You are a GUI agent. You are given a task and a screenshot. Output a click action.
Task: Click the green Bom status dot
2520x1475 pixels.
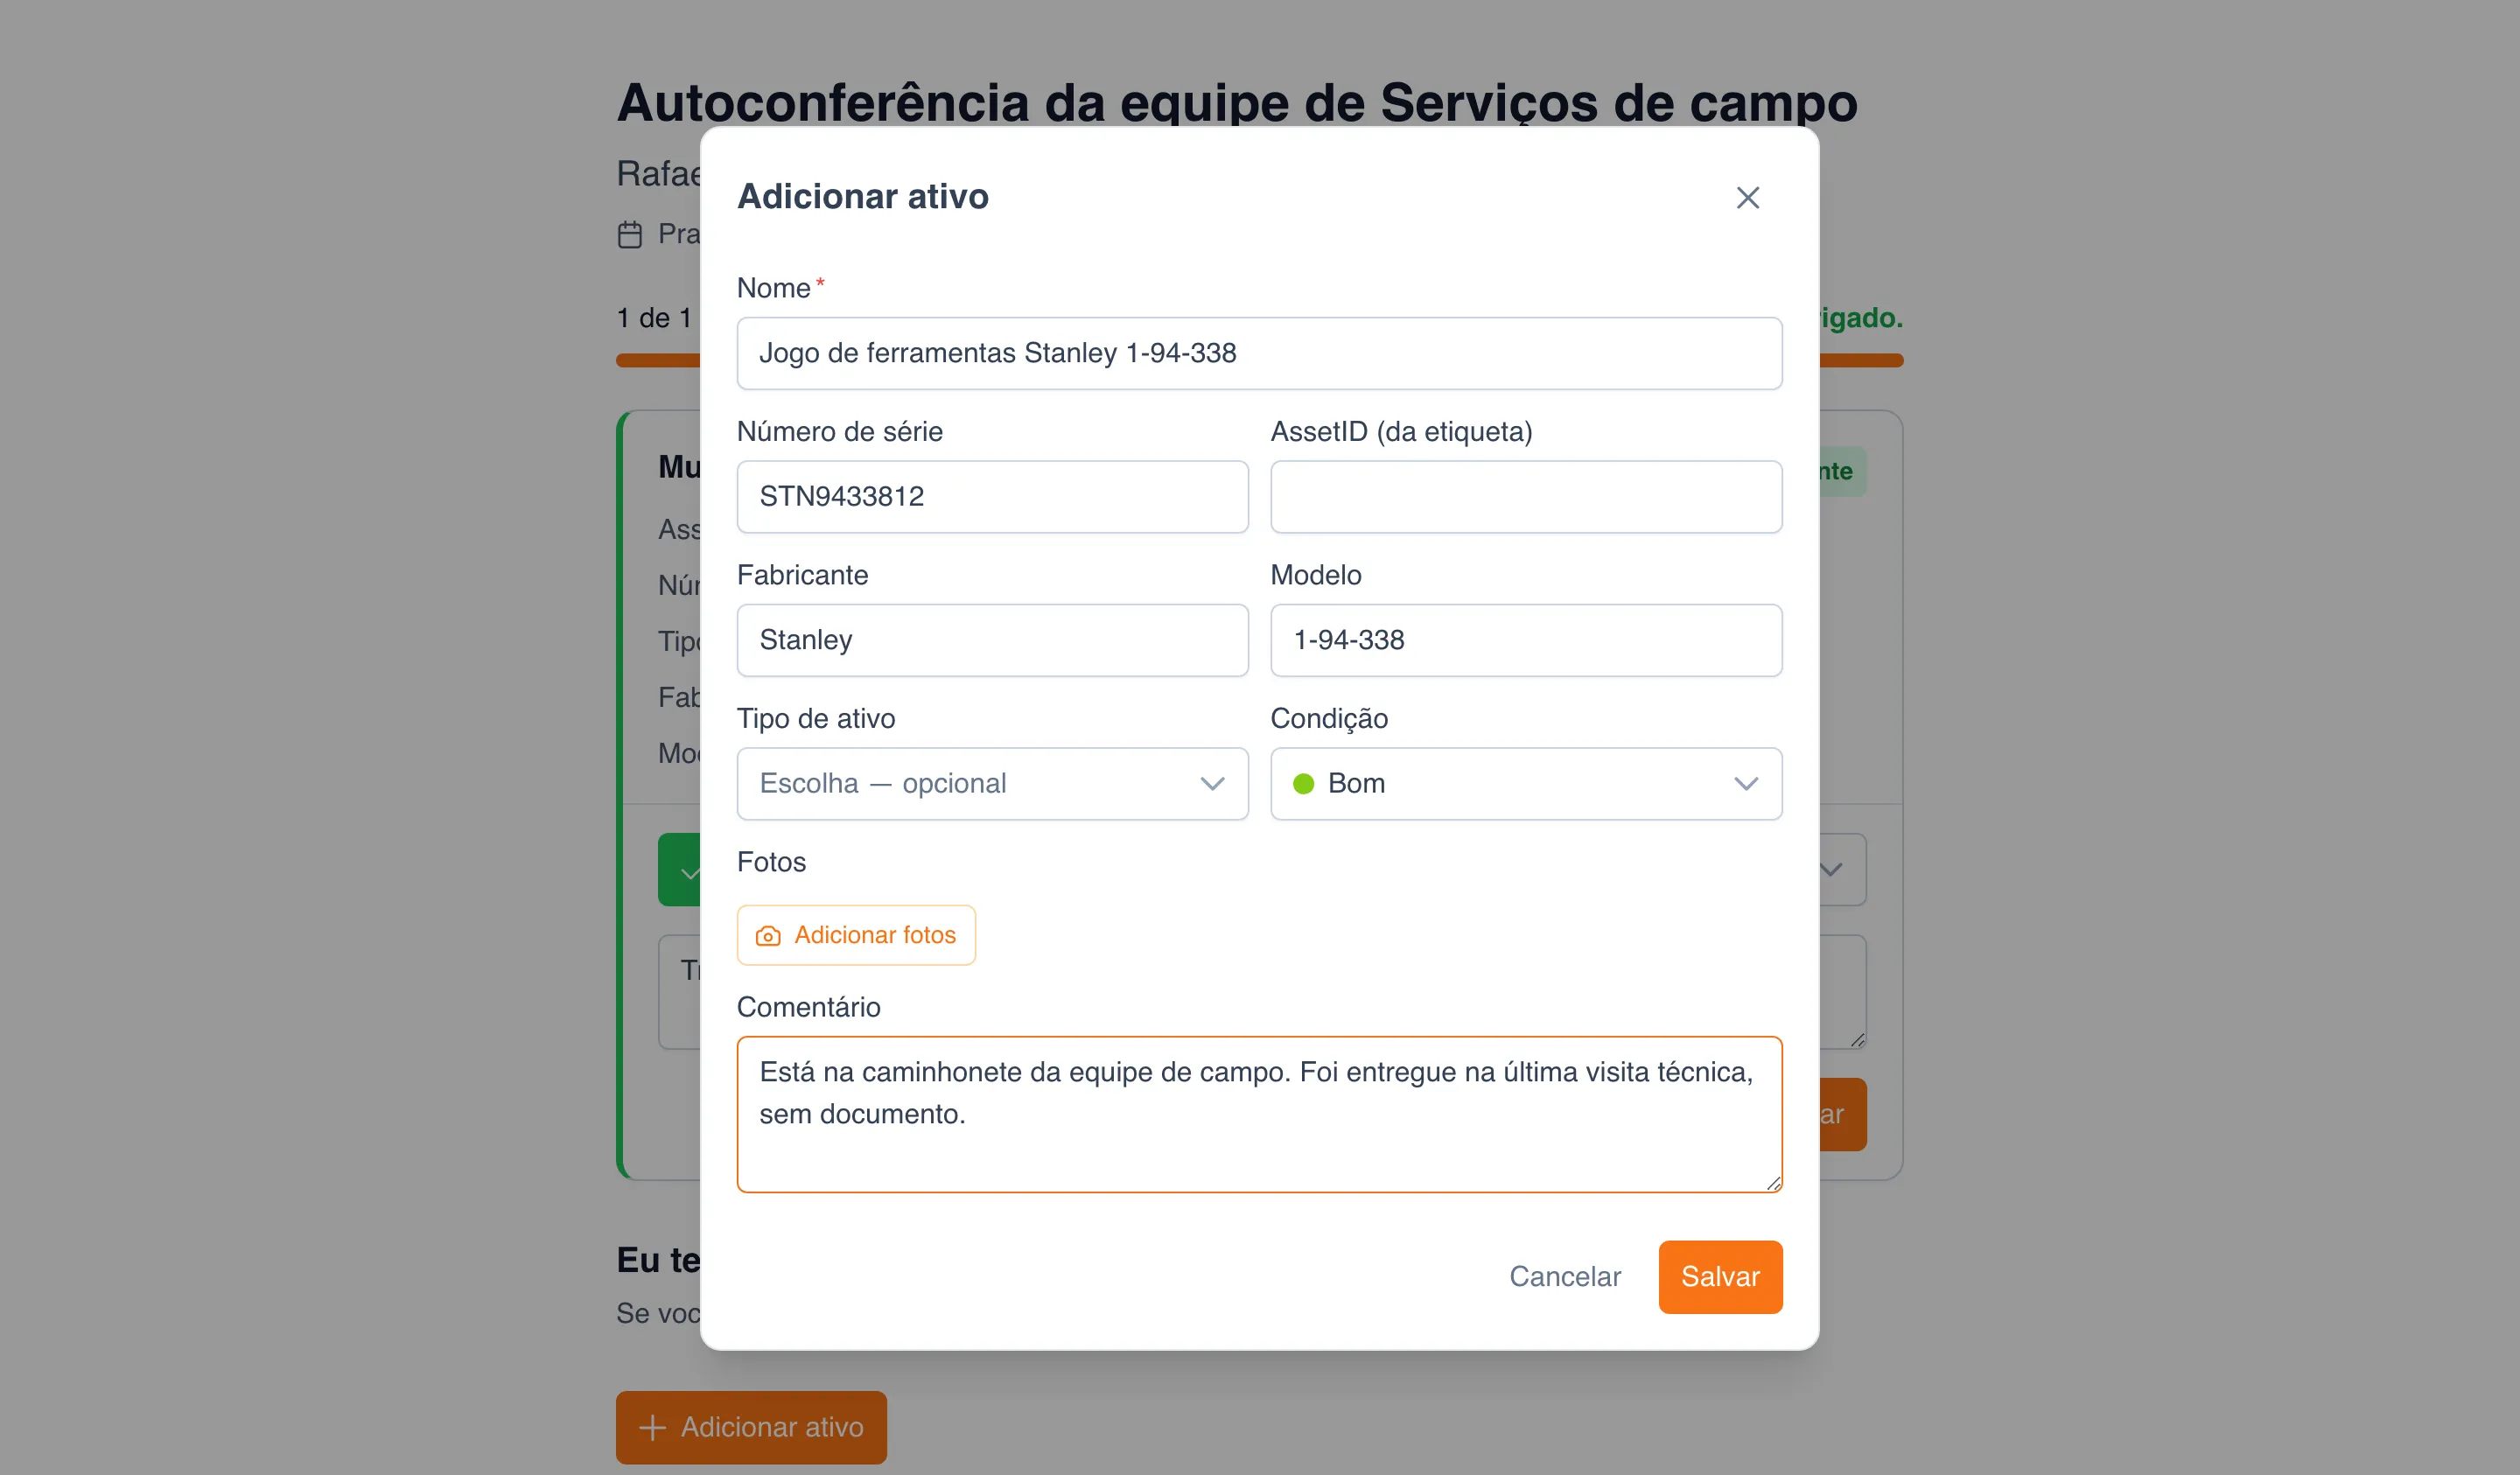(1303, 784)
